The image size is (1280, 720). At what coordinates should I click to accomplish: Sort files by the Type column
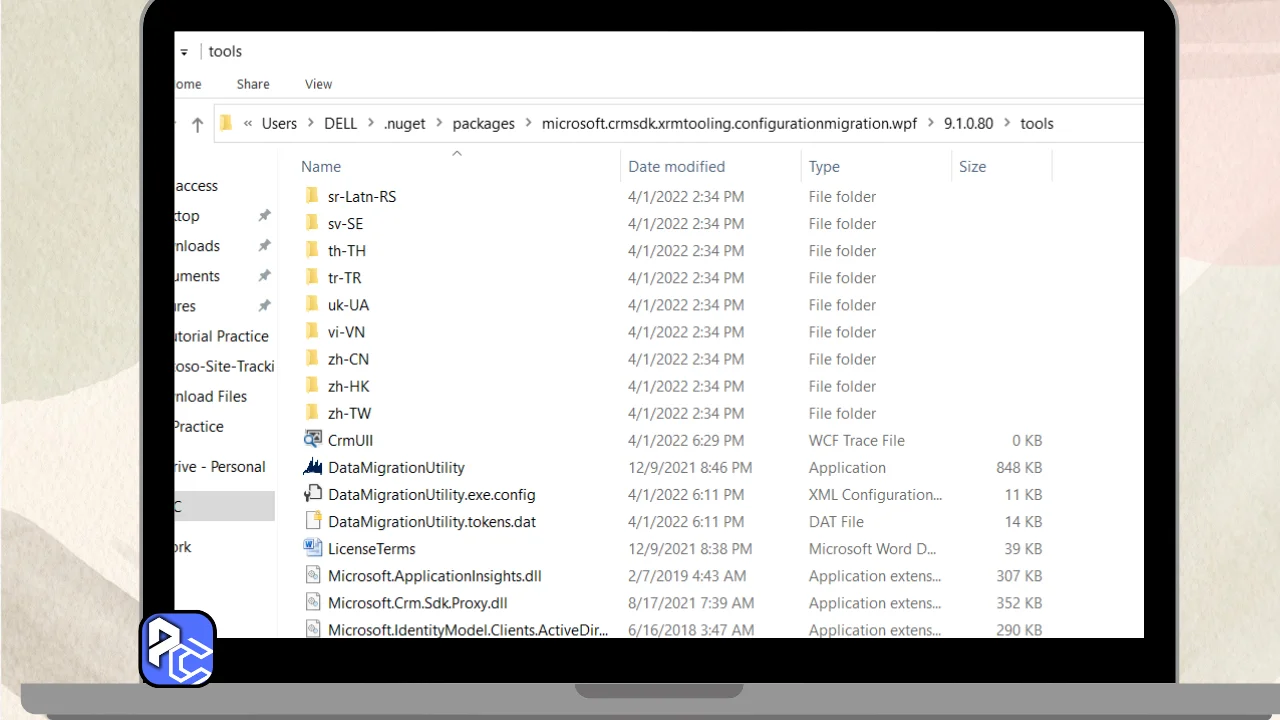click(824, 167)
